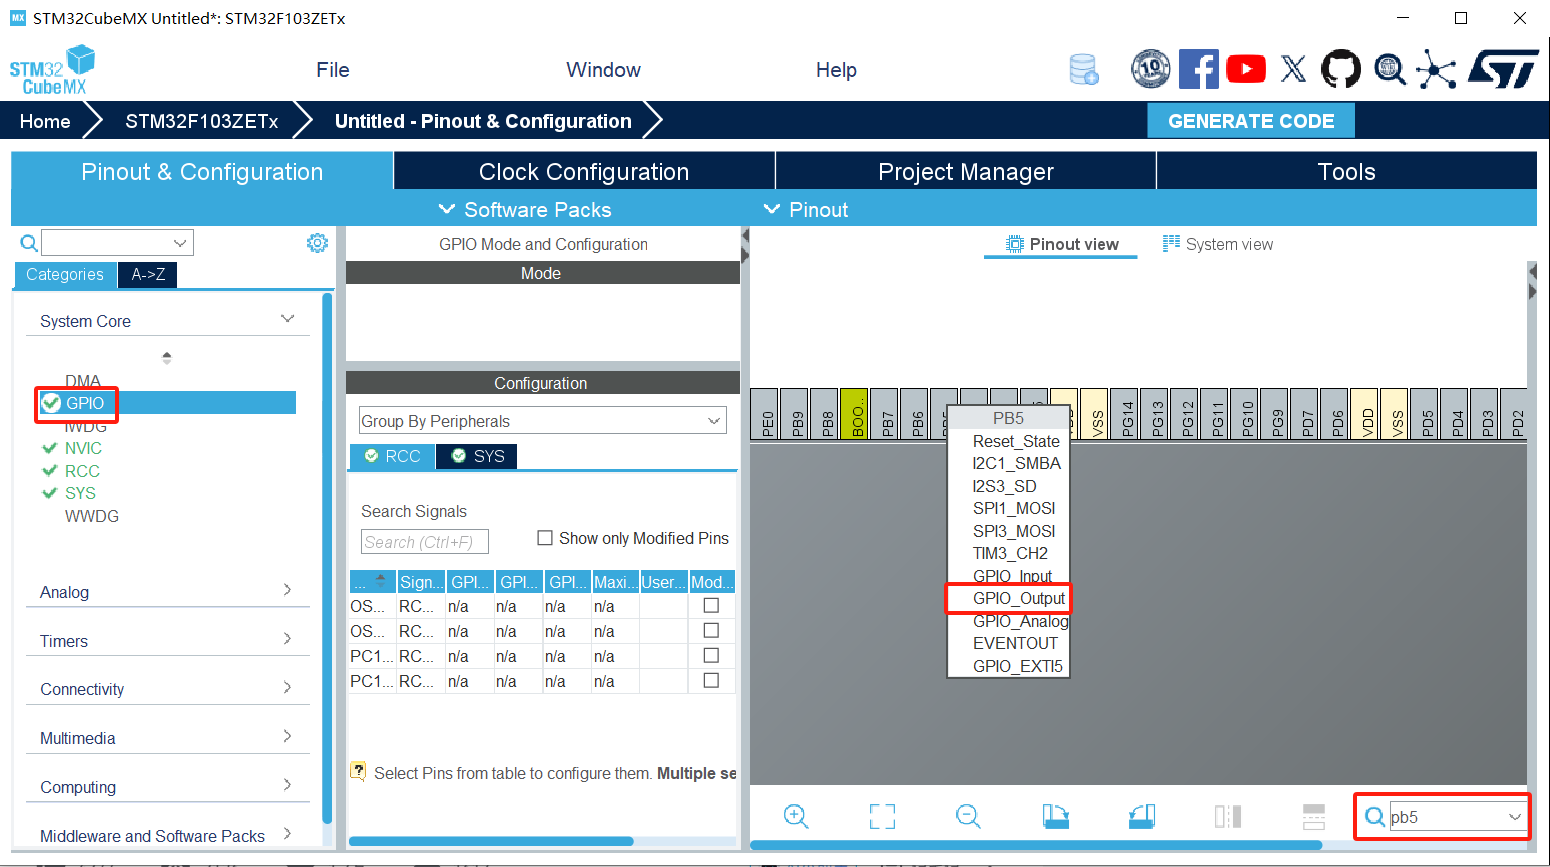The width and height of the screenshot is (1550, 867).
Task: Click the configuration panel horizontal scrollbar
Action: tap(491, 841)
